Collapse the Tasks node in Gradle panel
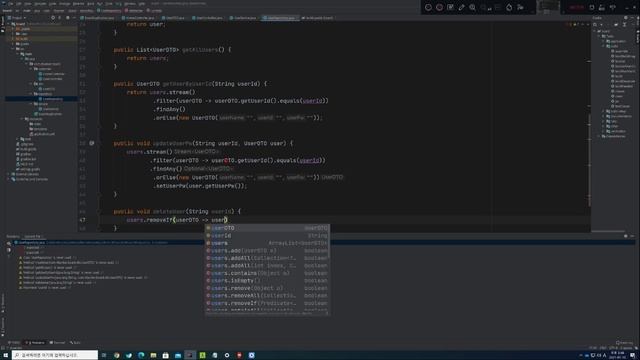 point(600,36)
